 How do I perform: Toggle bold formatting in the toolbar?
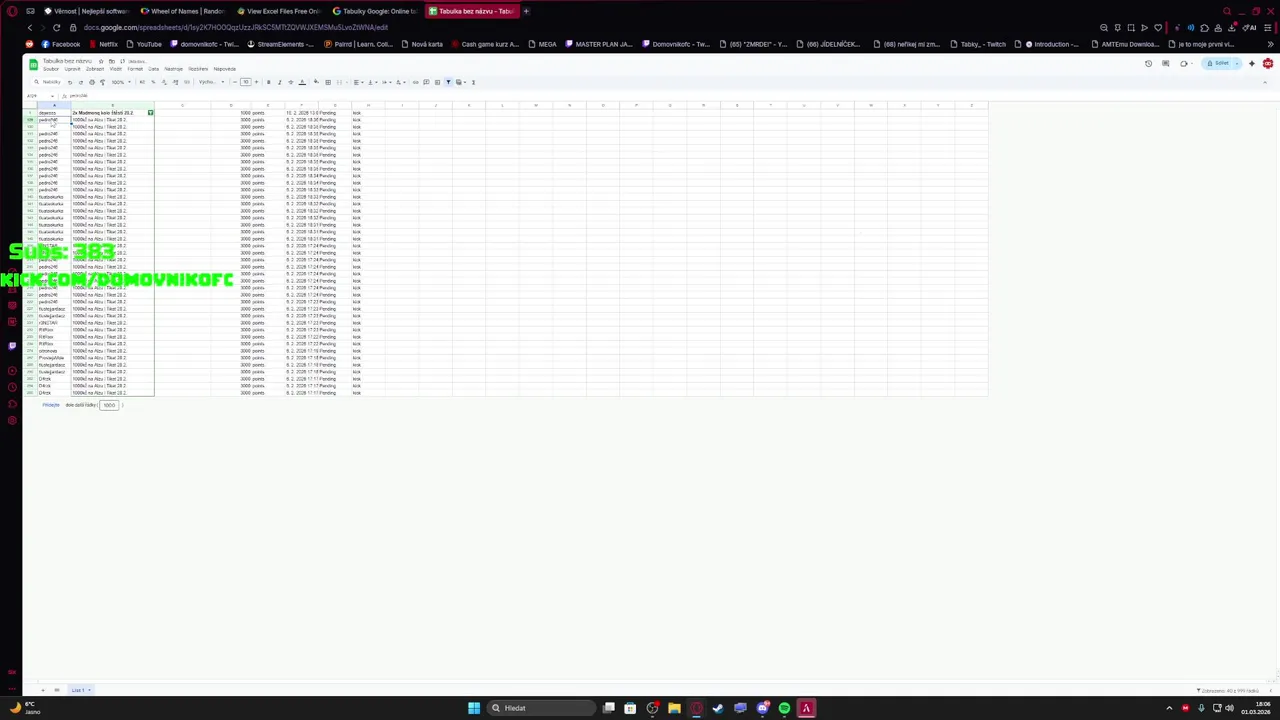click(268, 82)
